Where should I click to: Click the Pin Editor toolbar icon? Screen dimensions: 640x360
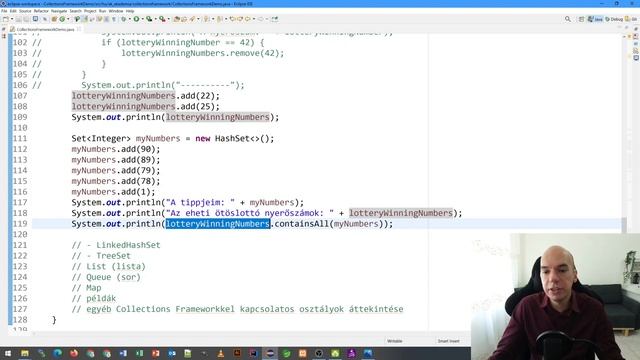(274, 19)
